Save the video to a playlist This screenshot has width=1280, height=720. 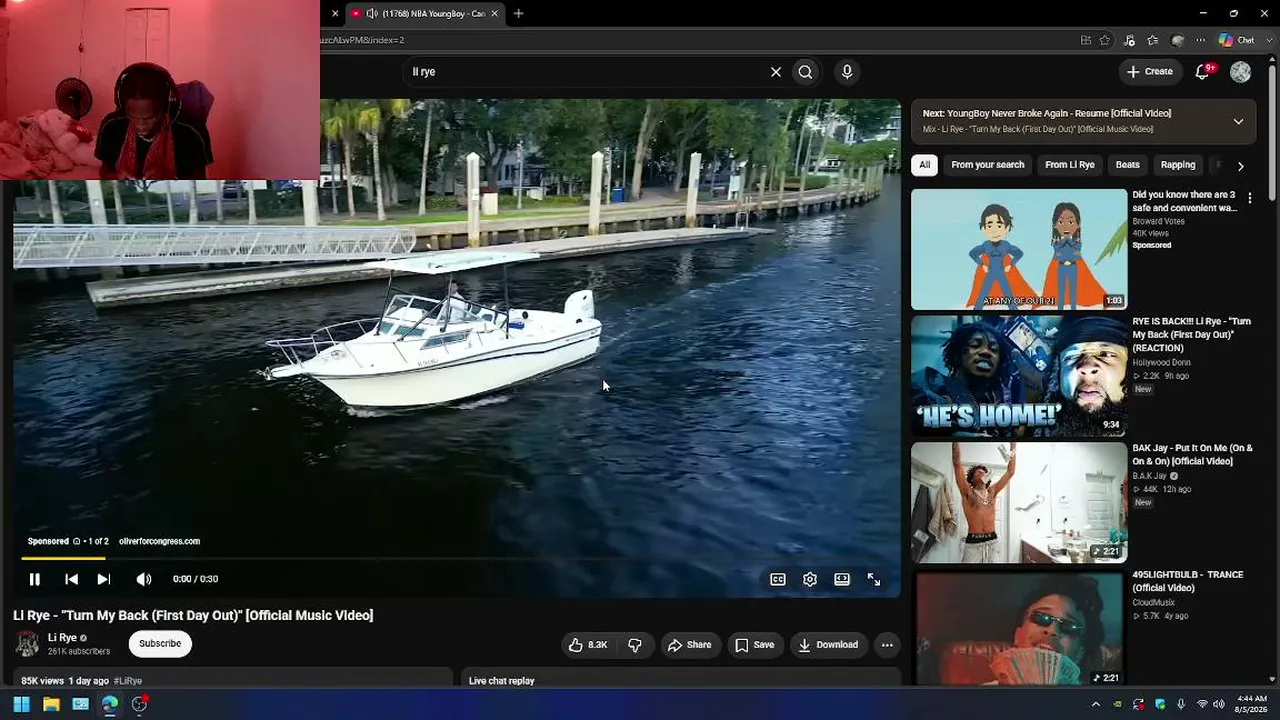755,645
